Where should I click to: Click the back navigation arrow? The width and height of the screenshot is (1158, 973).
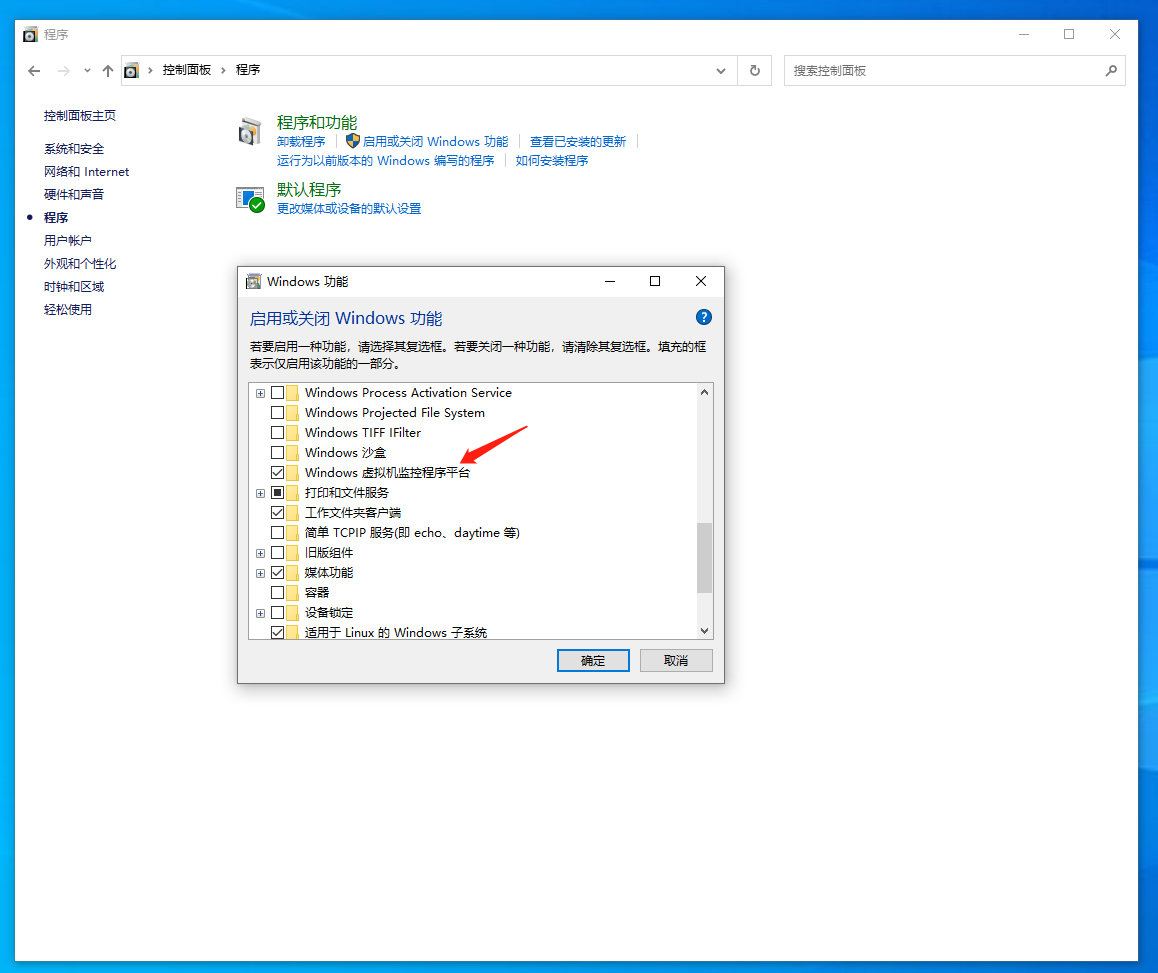pyautogui.click(x=35, y=71)
